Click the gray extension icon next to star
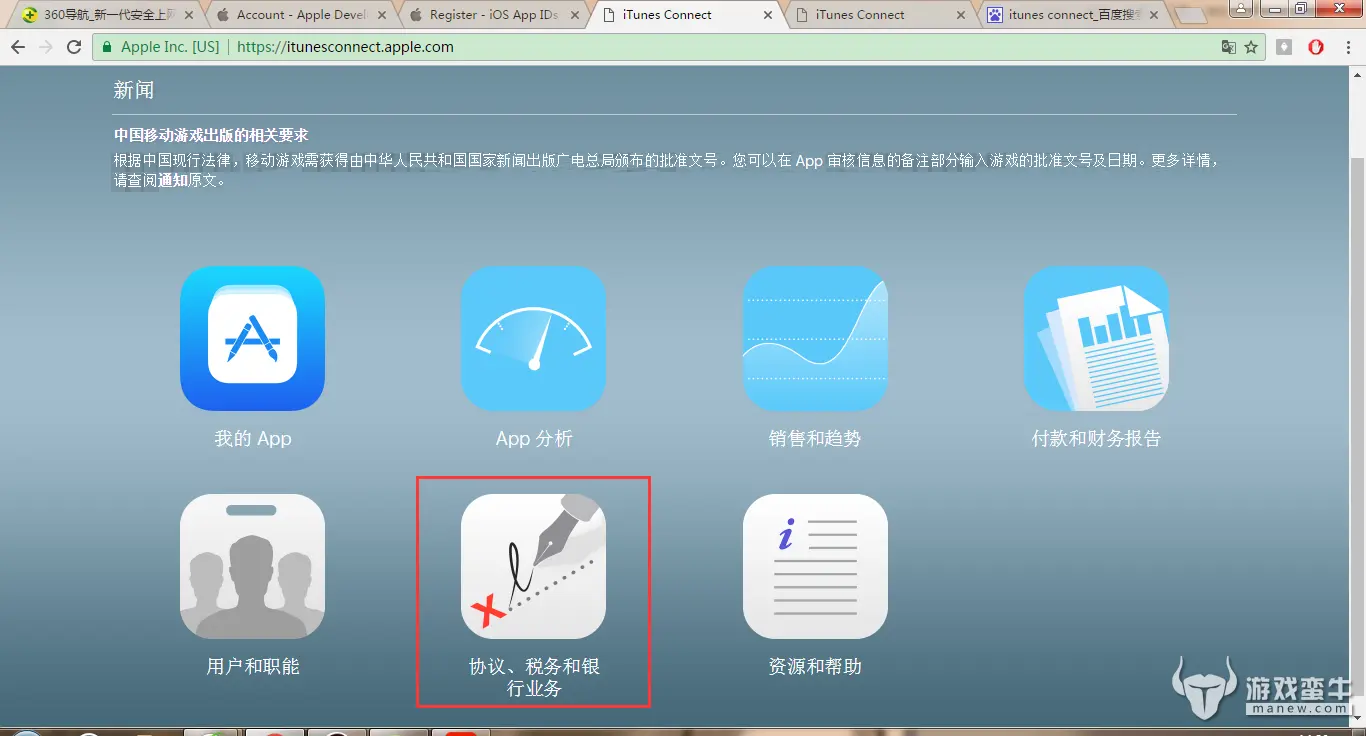The width and height of the screenshot is (1366, 736). pyautogui.click(x=1284, y=47)
